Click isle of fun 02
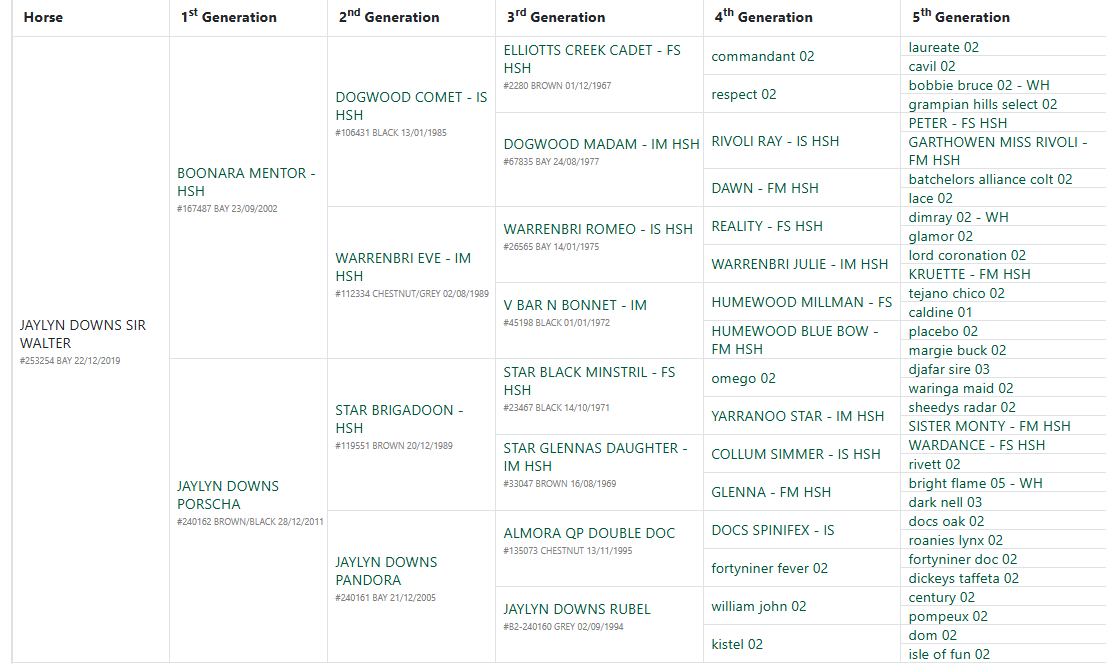This screenshot has height=664, width=1106. click(949, 654)
